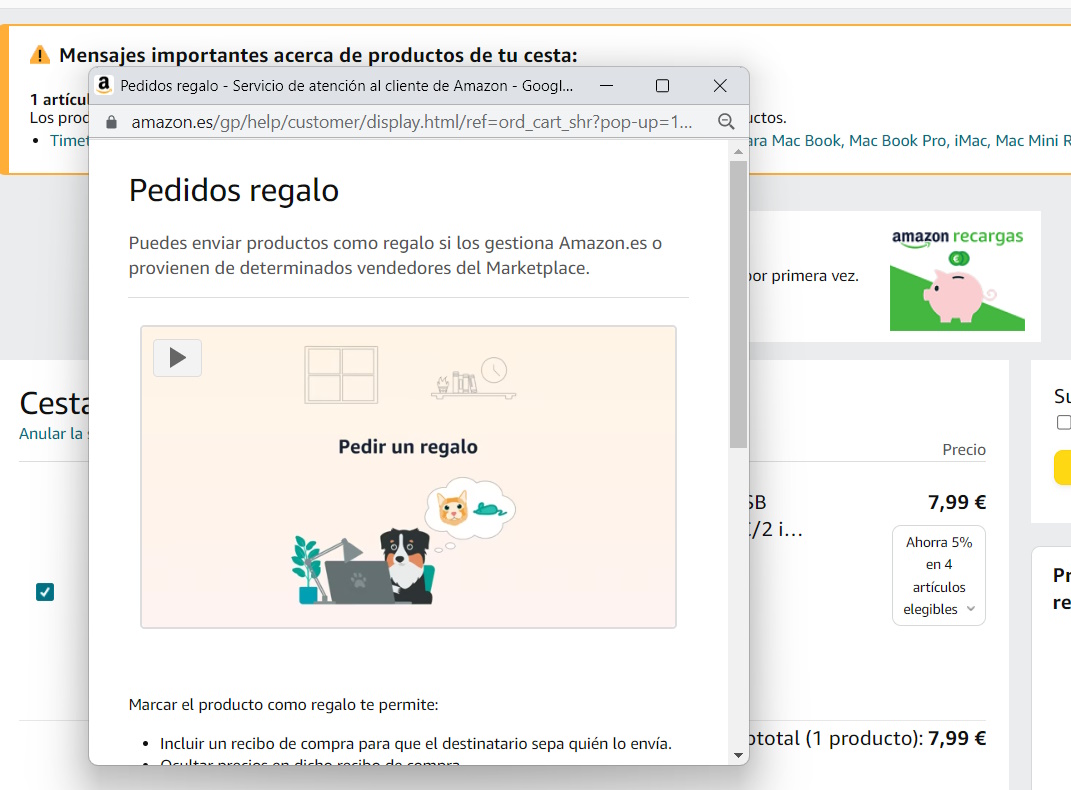Tick the checkbox under 'Su' in right panel

click(x=1063, y=423)
